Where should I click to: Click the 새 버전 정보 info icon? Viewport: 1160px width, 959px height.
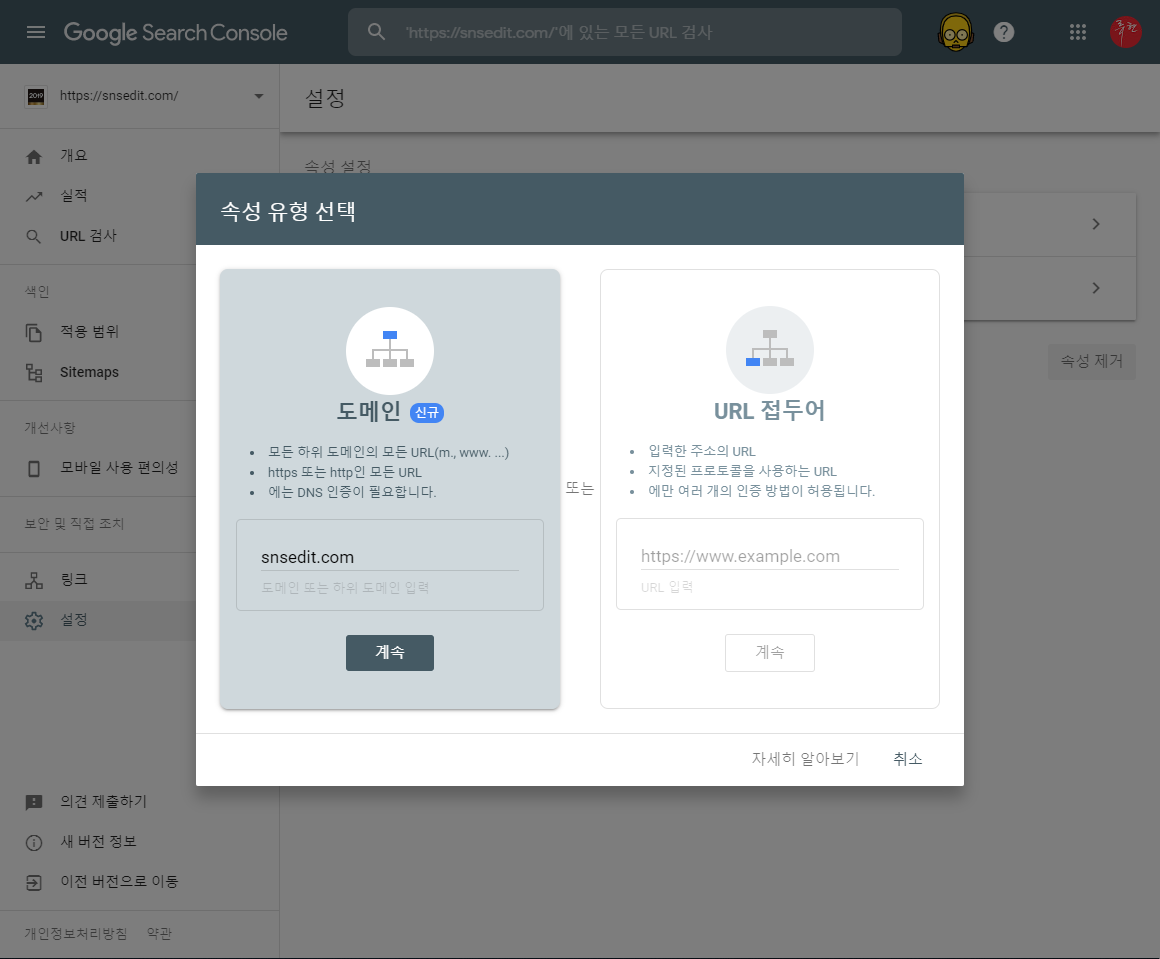coord(34,842)
